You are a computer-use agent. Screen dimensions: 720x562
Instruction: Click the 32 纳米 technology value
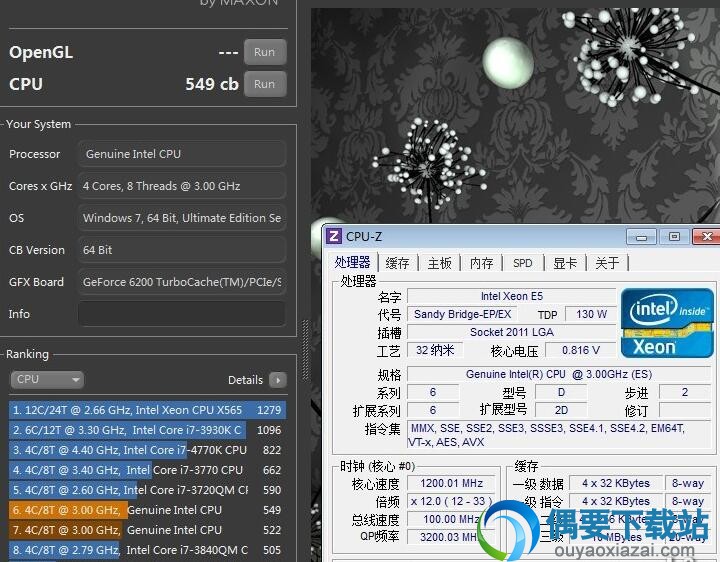435,350
